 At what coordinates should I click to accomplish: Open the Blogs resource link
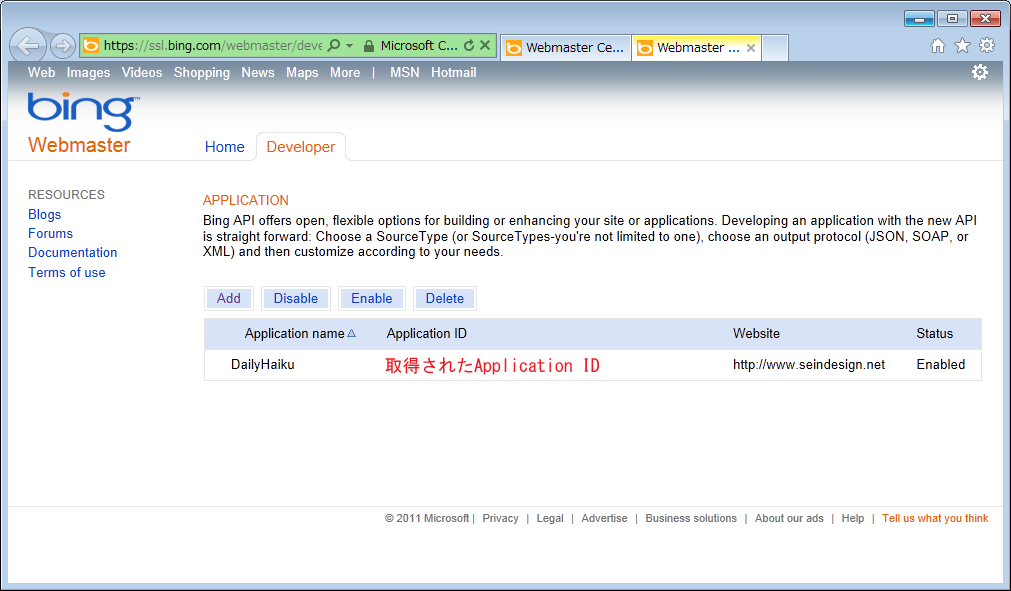[x=44, y=215]
